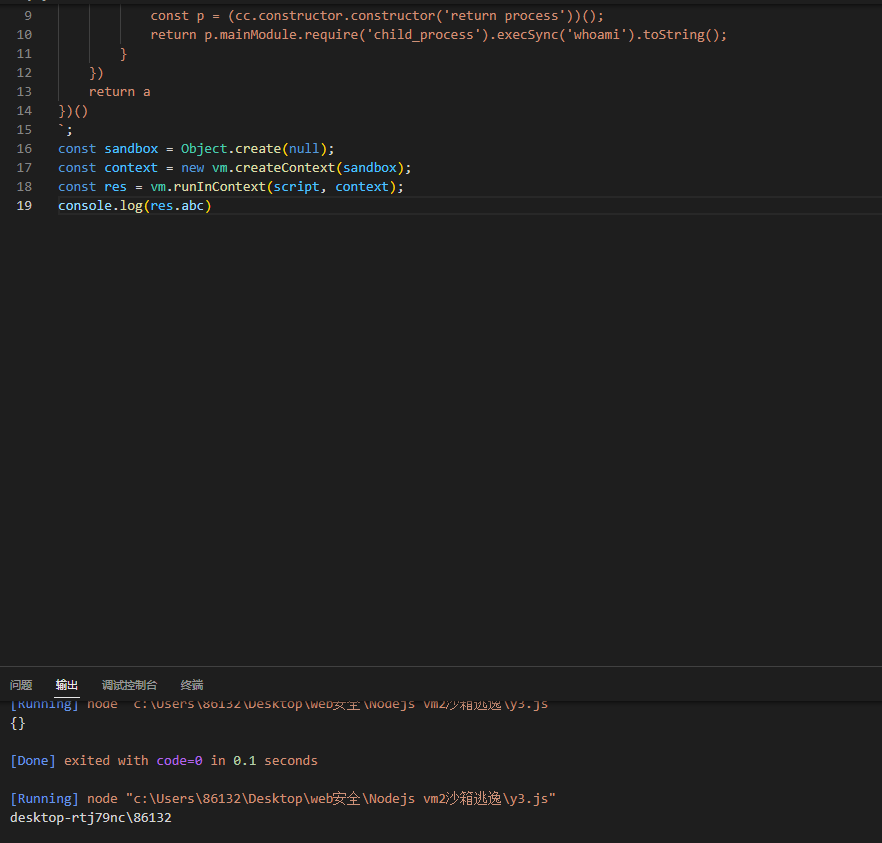Click 'sandbox' variable declaration on line 16
Image resolution: width=882 pixels, height=843 pixels.
[x=131, y=149]
